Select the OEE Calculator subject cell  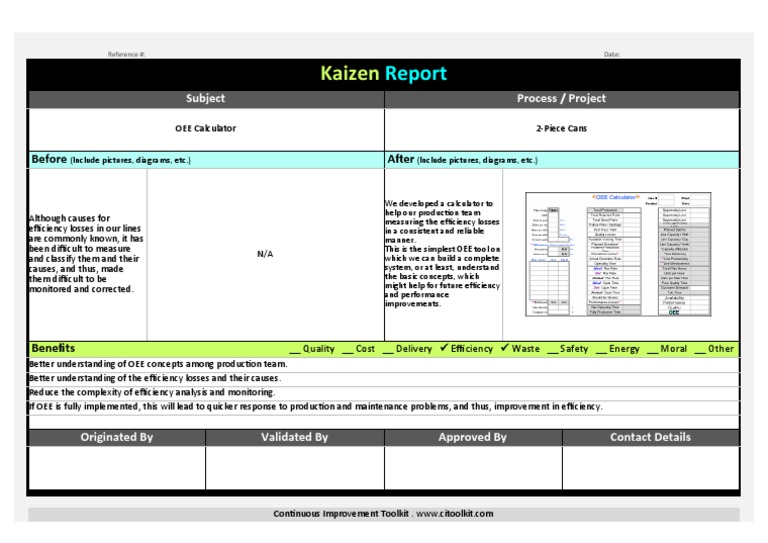(x=206, y=129)
